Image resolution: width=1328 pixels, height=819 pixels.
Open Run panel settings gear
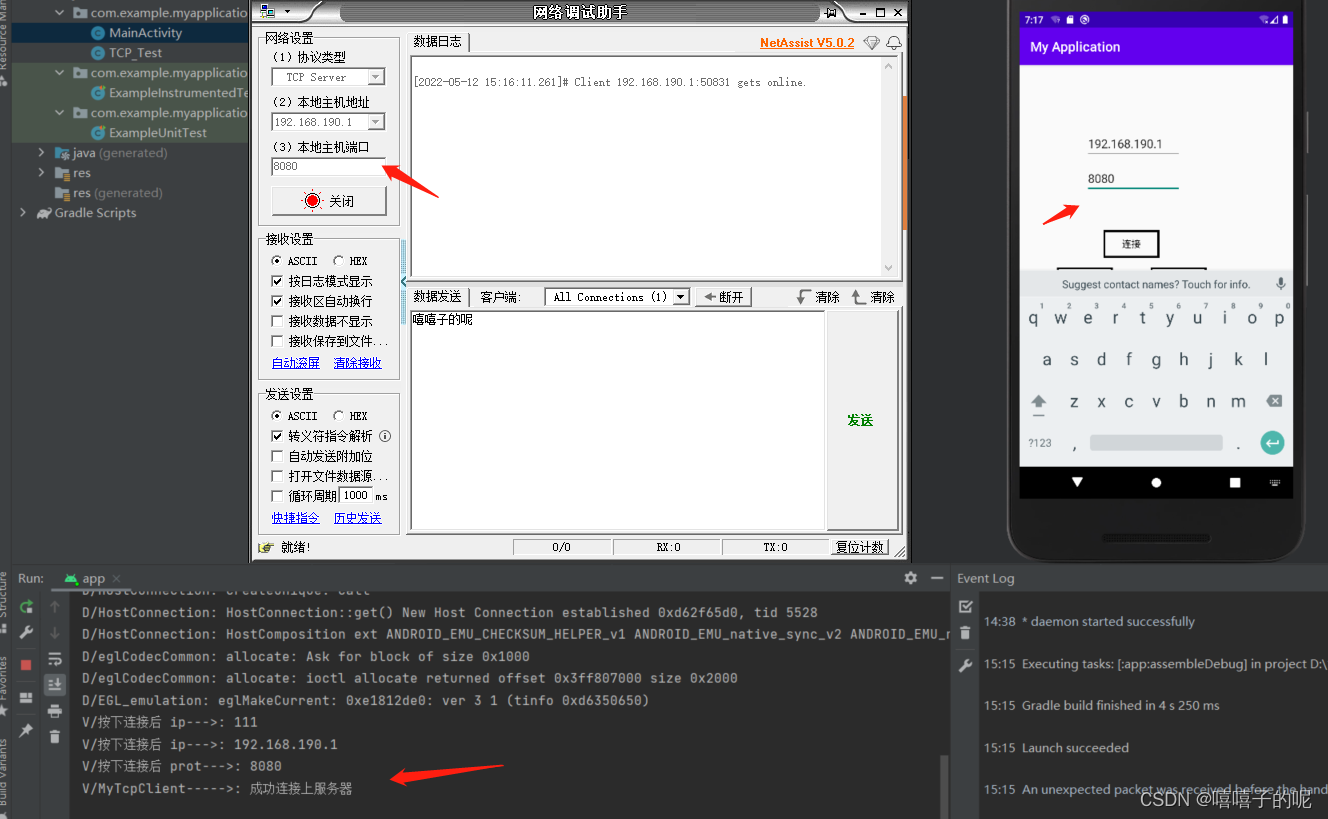click(910, 578)
